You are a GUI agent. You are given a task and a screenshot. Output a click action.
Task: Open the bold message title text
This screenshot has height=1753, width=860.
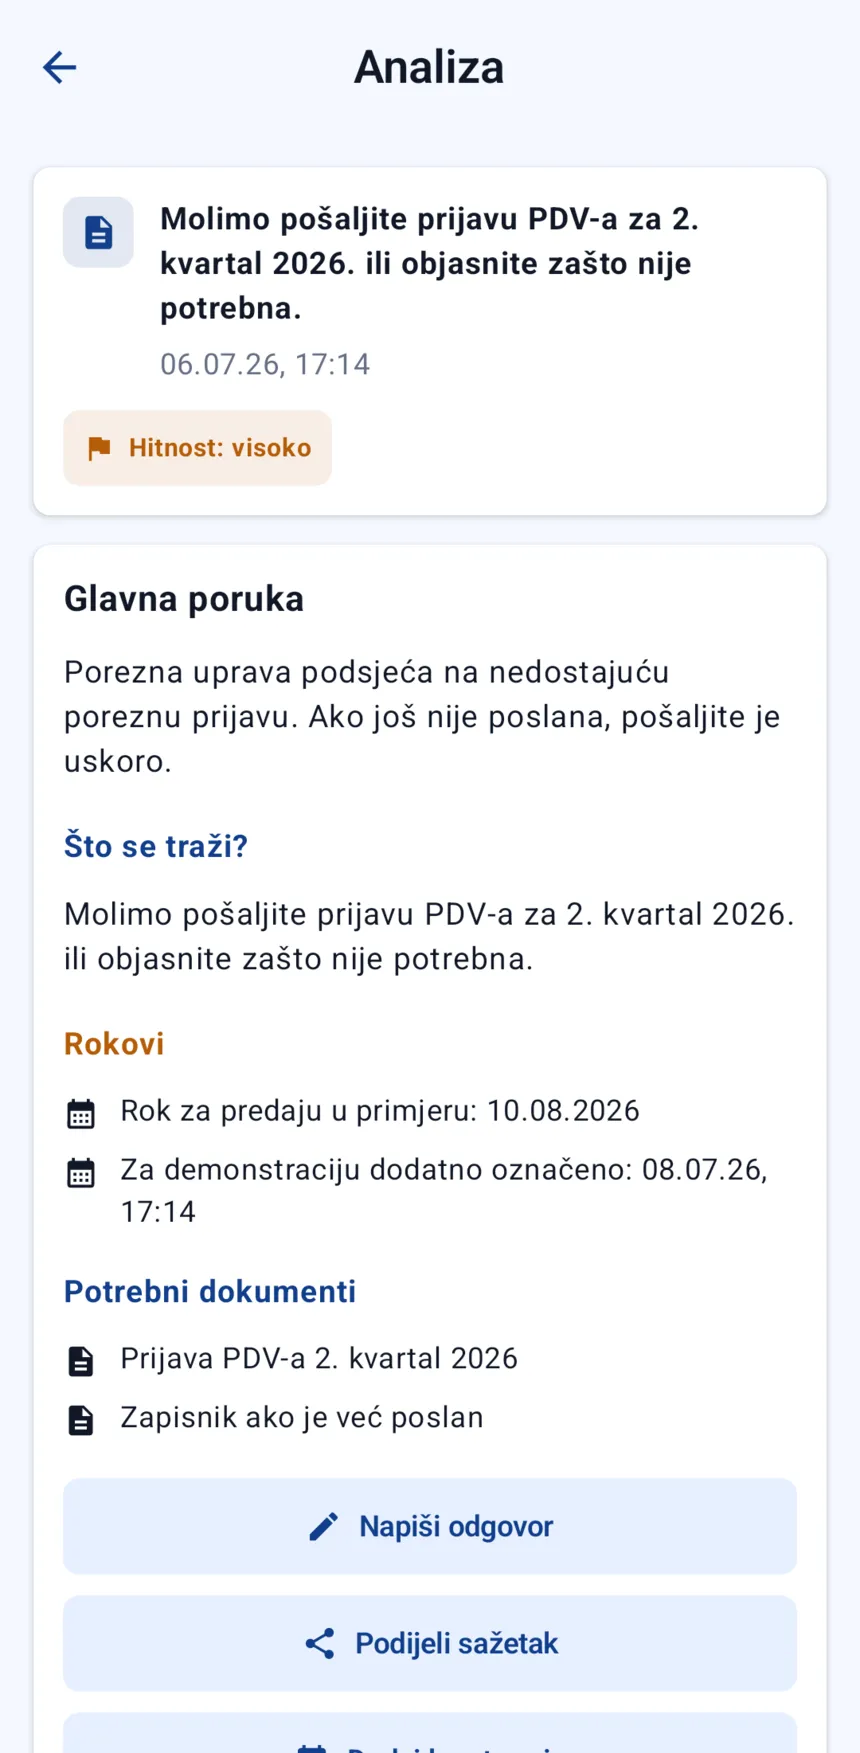coord(430,263)
